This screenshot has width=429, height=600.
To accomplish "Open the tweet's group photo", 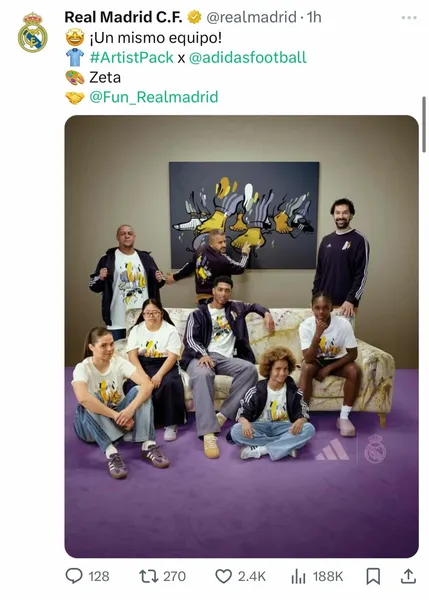I will pyautogui.click(x=241, y=336).
